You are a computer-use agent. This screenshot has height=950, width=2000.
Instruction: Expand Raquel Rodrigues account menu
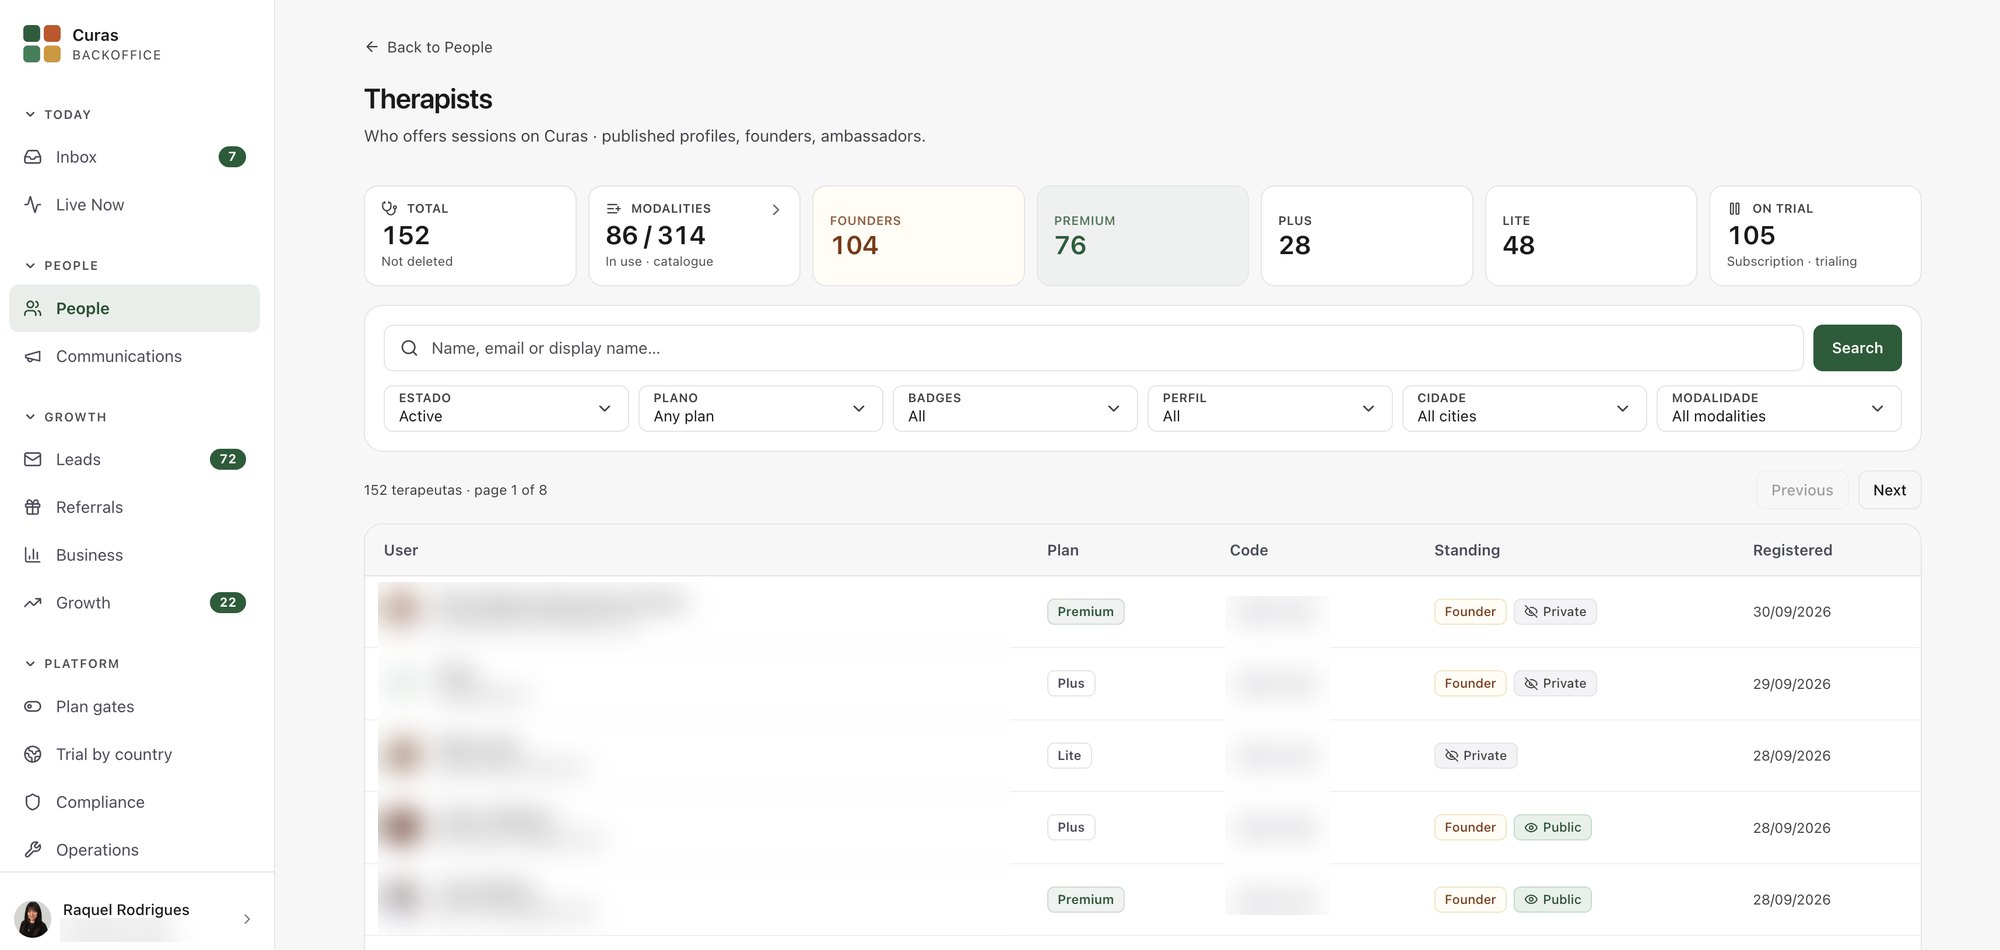click(x=247, y=920)
